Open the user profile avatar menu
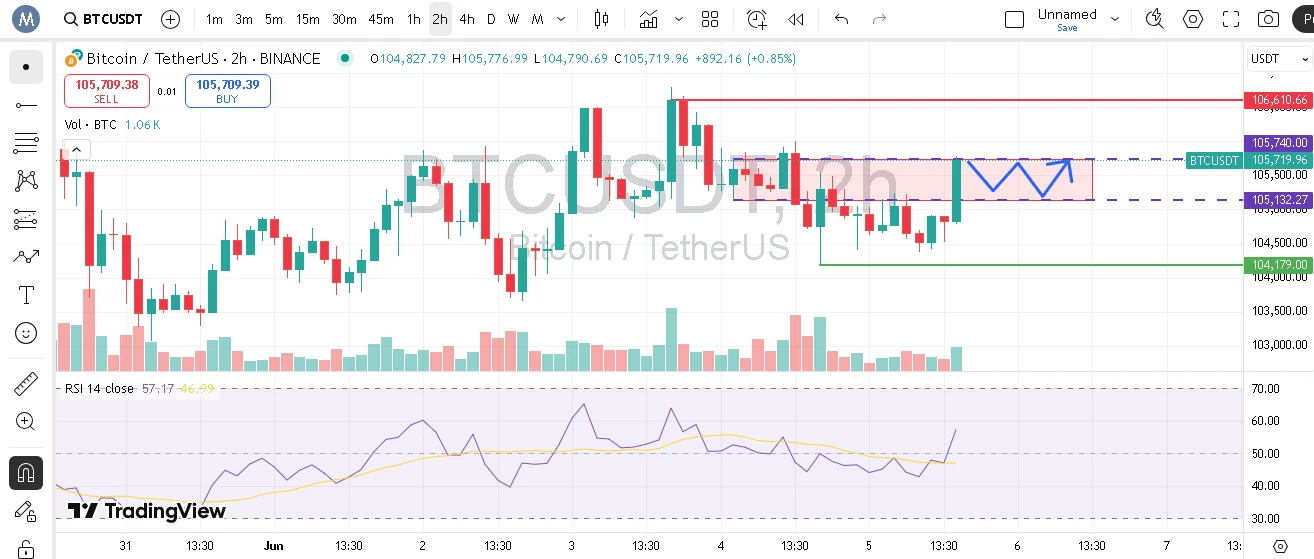 pos(26,19)
